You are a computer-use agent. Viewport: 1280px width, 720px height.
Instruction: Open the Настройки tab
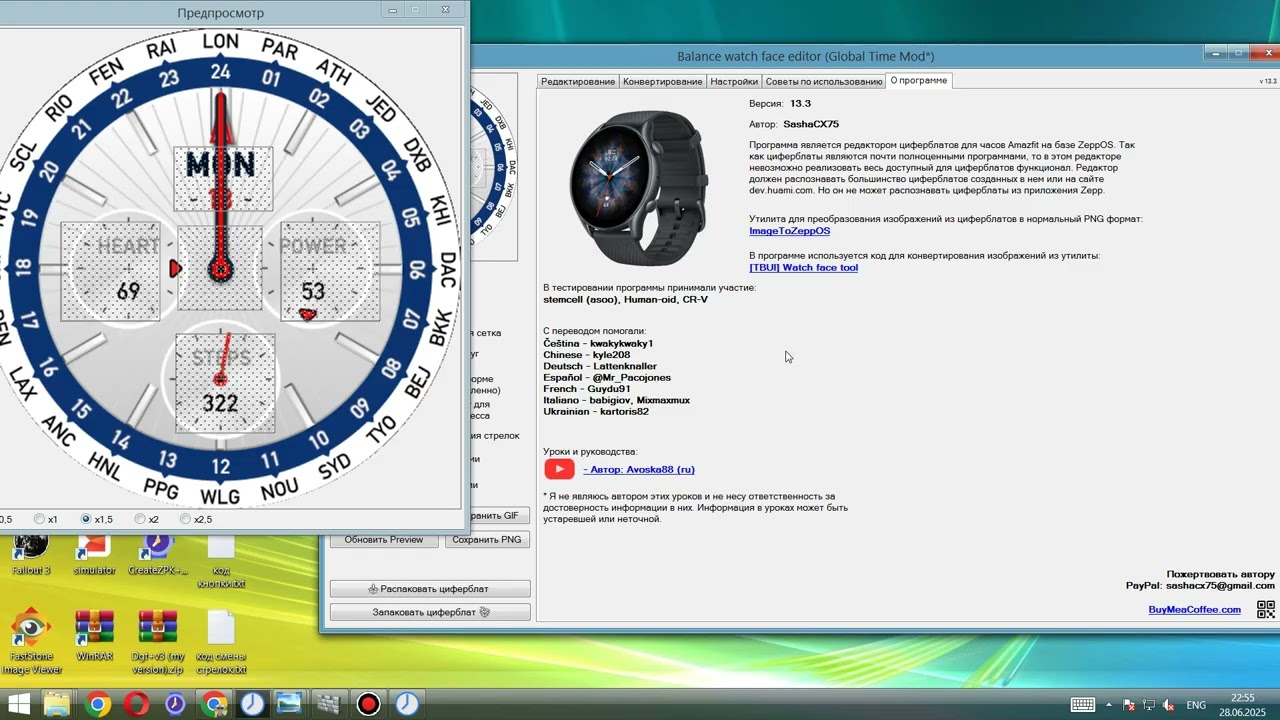(734, 81)
